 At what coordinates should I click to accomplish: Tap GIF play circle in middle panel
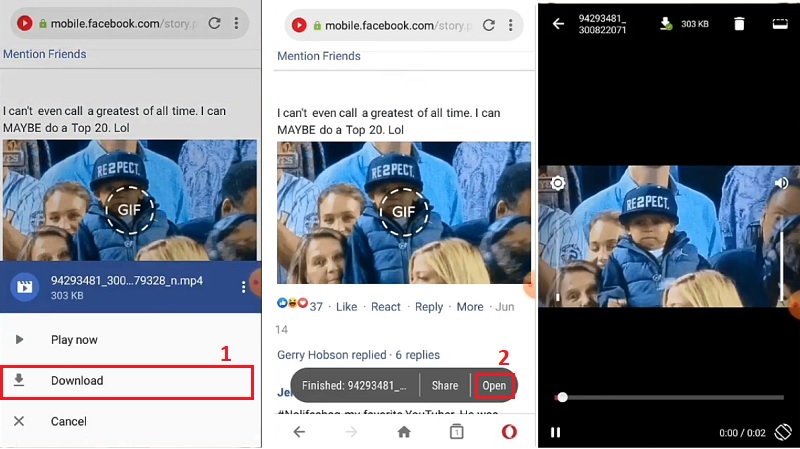click(404, 212)
